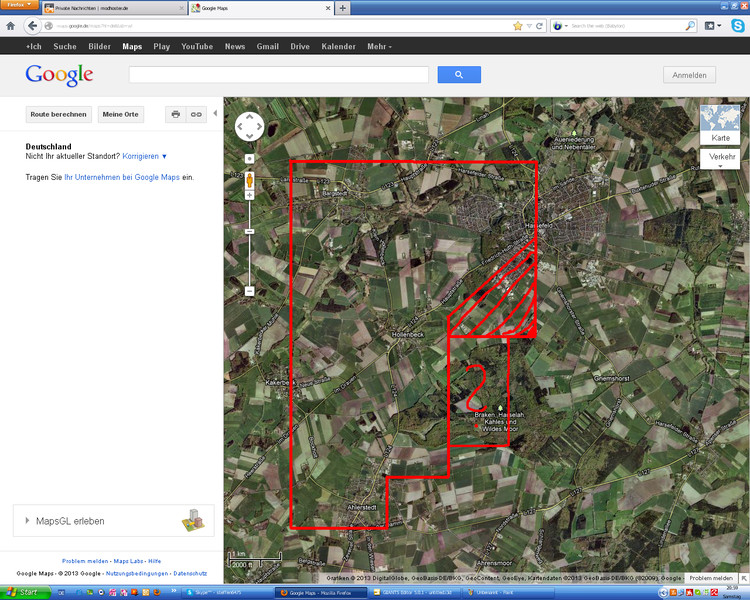Click the Firefox home icon
Viewport: 750px width, 600px height.
11,26
